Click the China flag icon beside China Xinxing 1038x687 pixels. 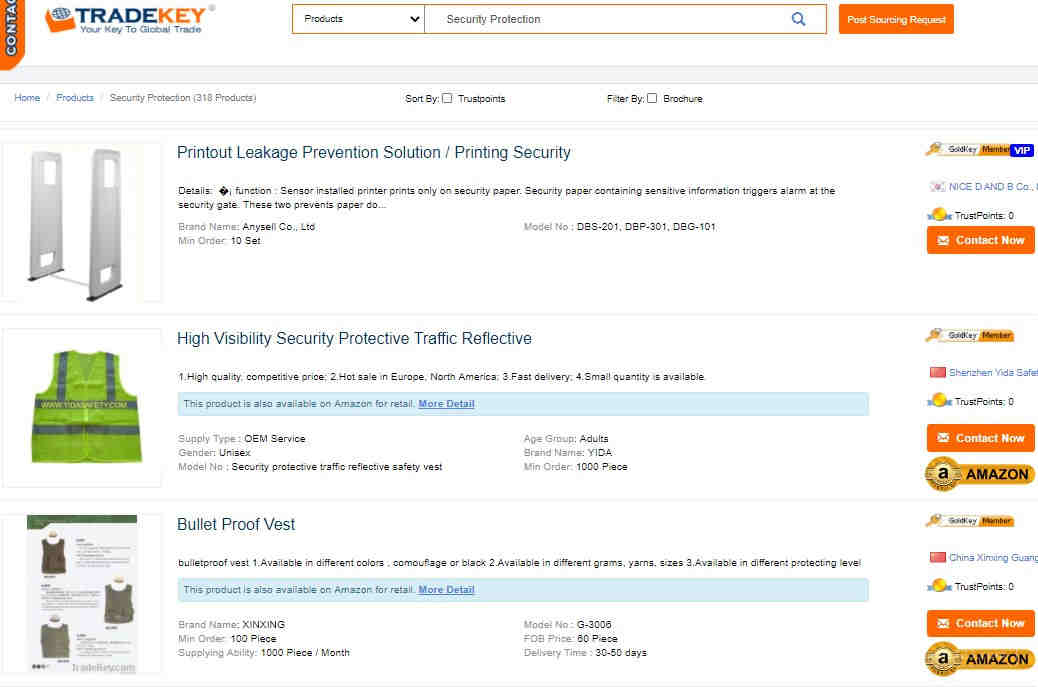click(937, 557)
